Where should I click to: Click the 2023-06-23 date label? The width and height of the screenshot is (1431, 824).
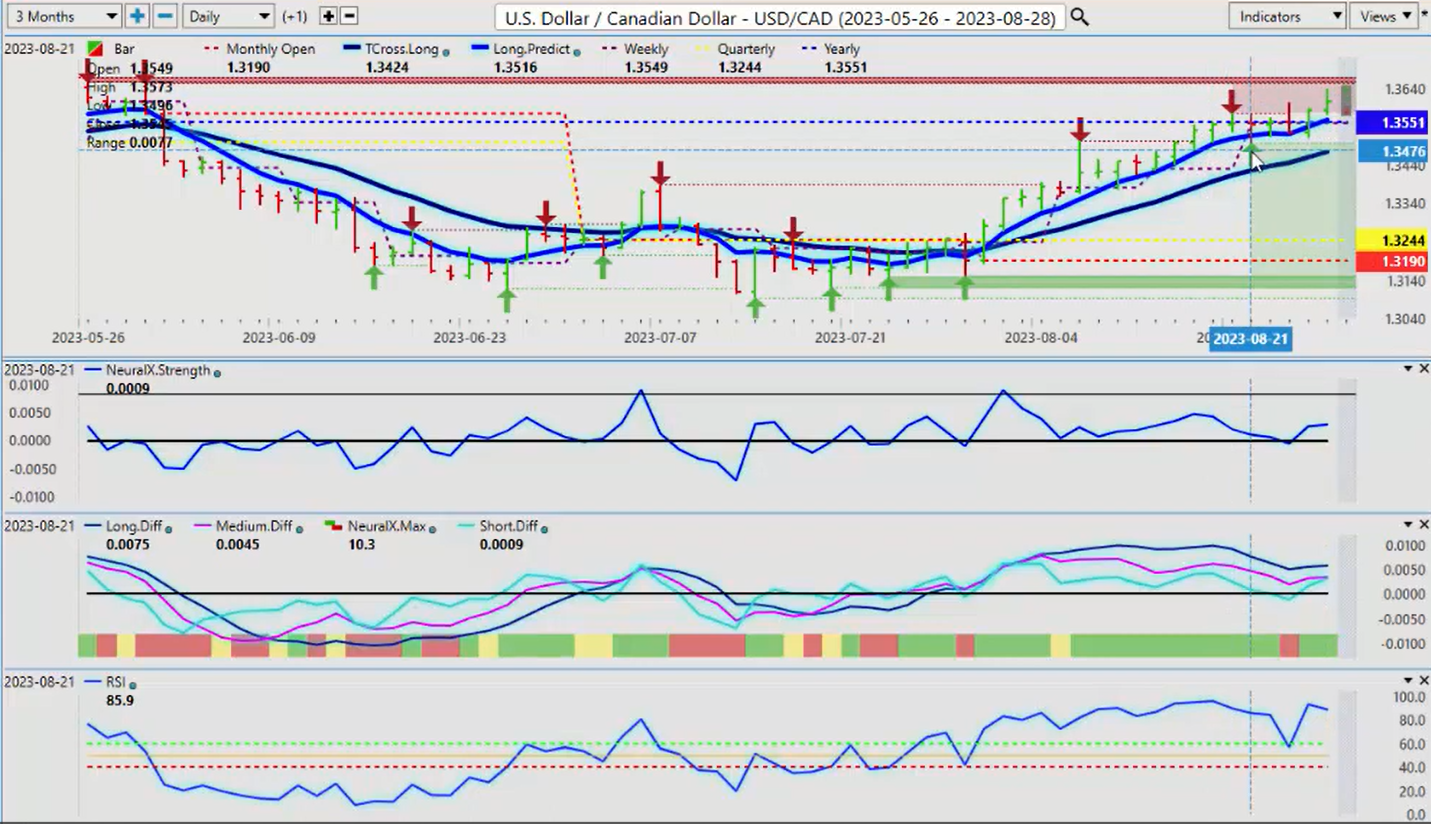pyautogui.click(x=469, y=338)
